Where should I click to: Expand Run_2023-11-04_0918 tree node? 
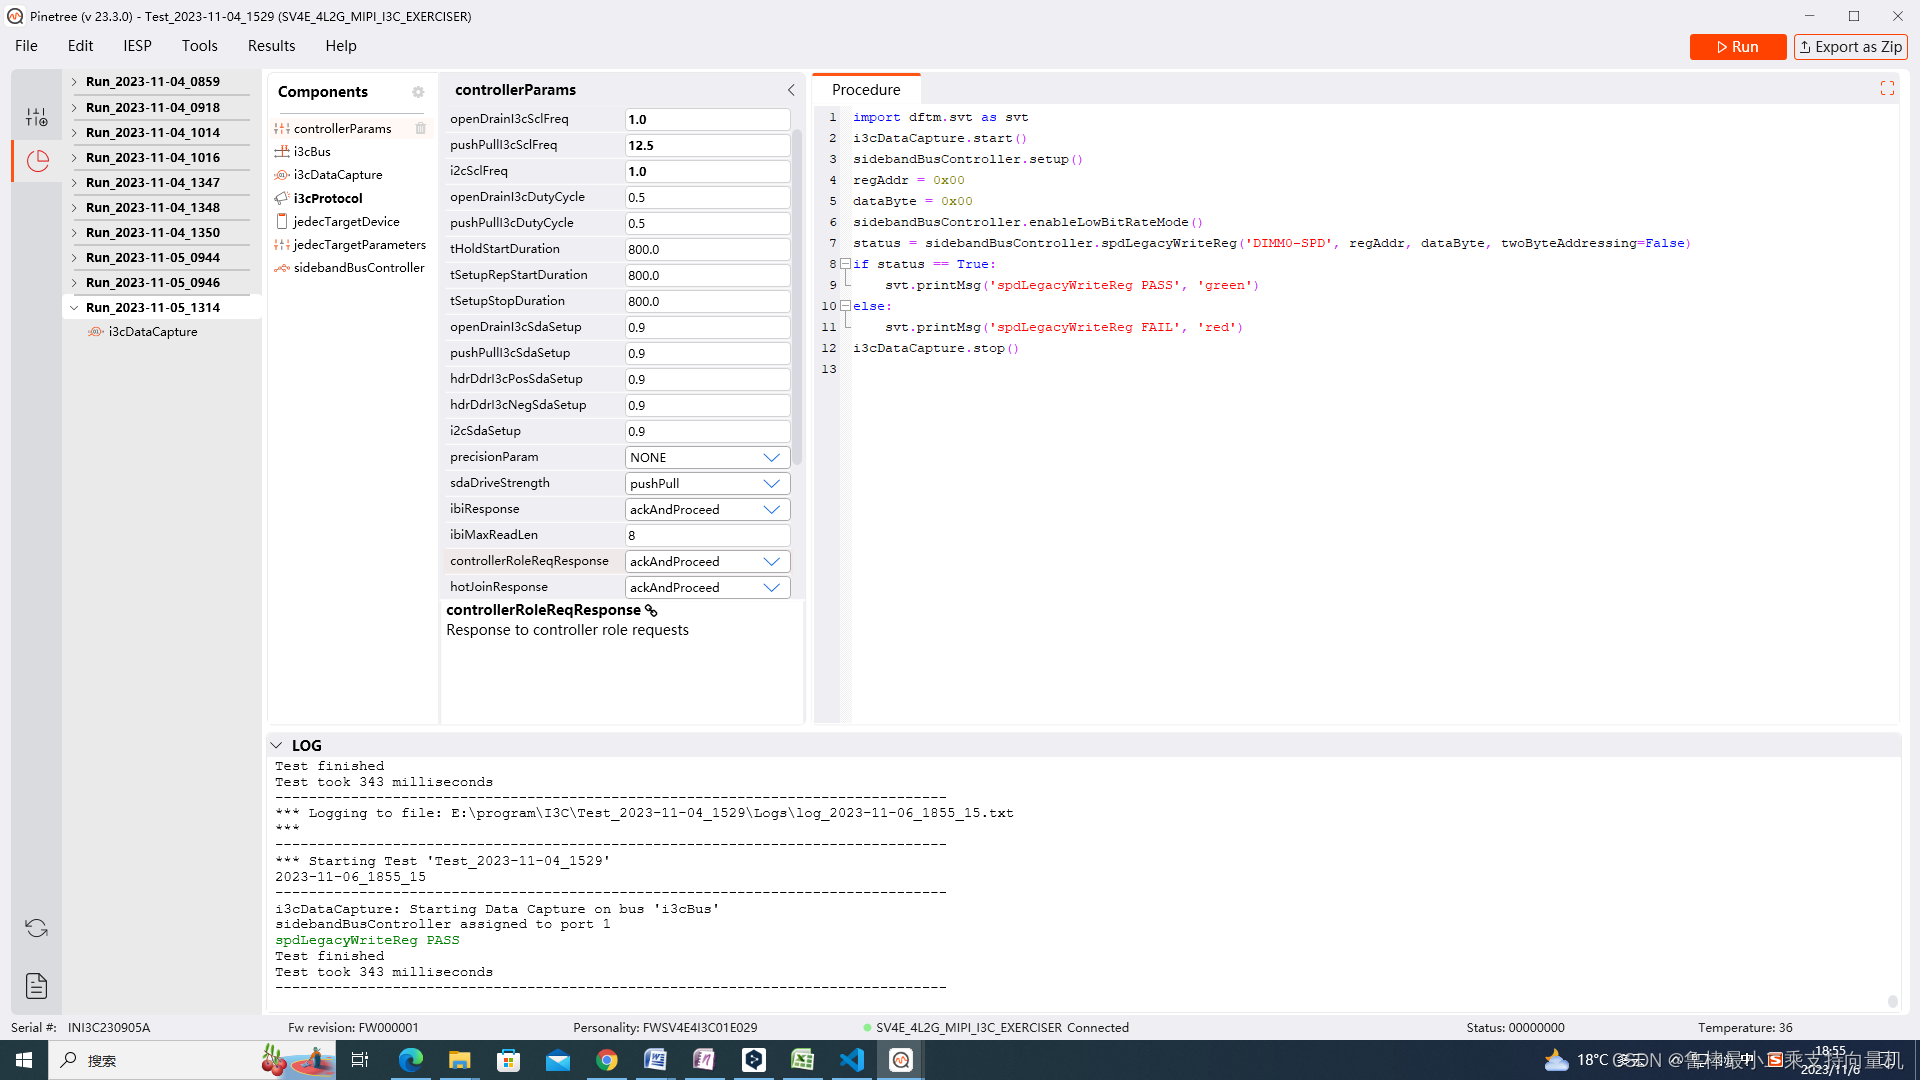point(74,107)
